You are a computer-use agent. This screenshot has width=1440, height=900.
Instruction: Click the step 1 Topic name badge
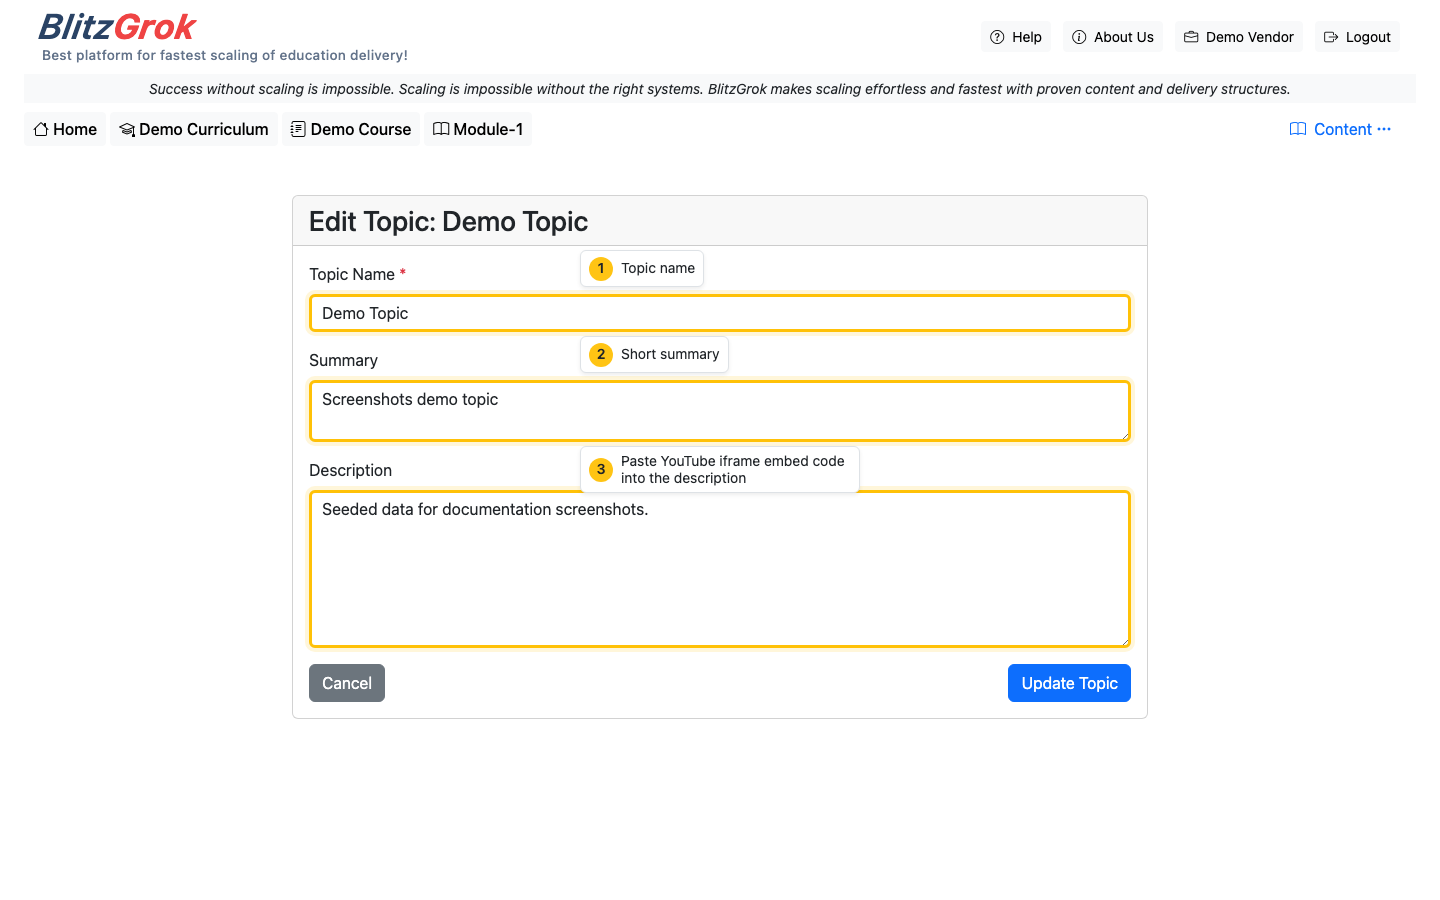pyautogui.click(x=641, y=268)
